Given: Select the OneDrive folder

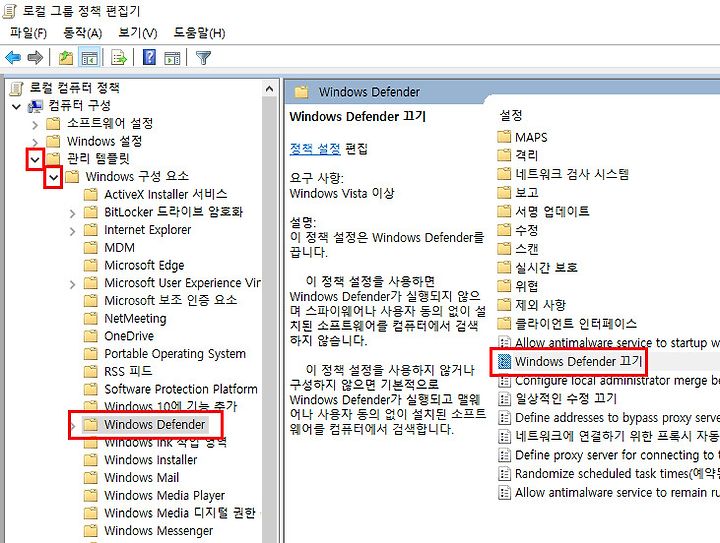Looking at the screenshot, I should tap(119, 336).
